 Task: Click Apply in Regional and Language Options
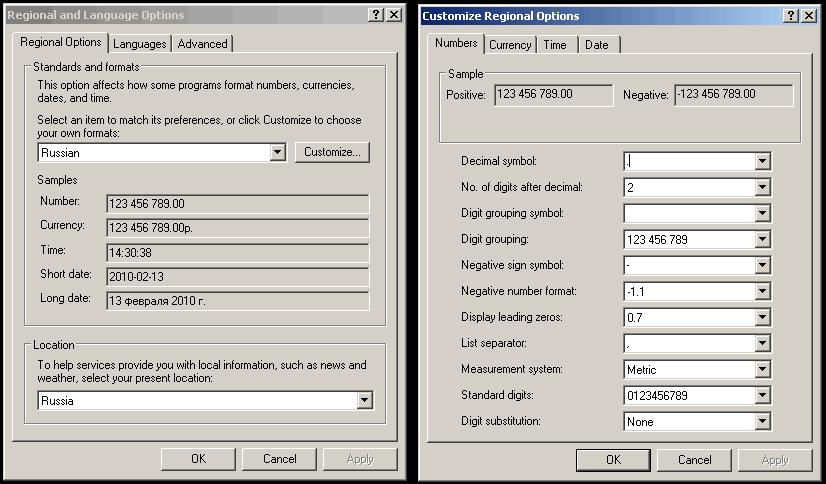(x=360, y=459)
